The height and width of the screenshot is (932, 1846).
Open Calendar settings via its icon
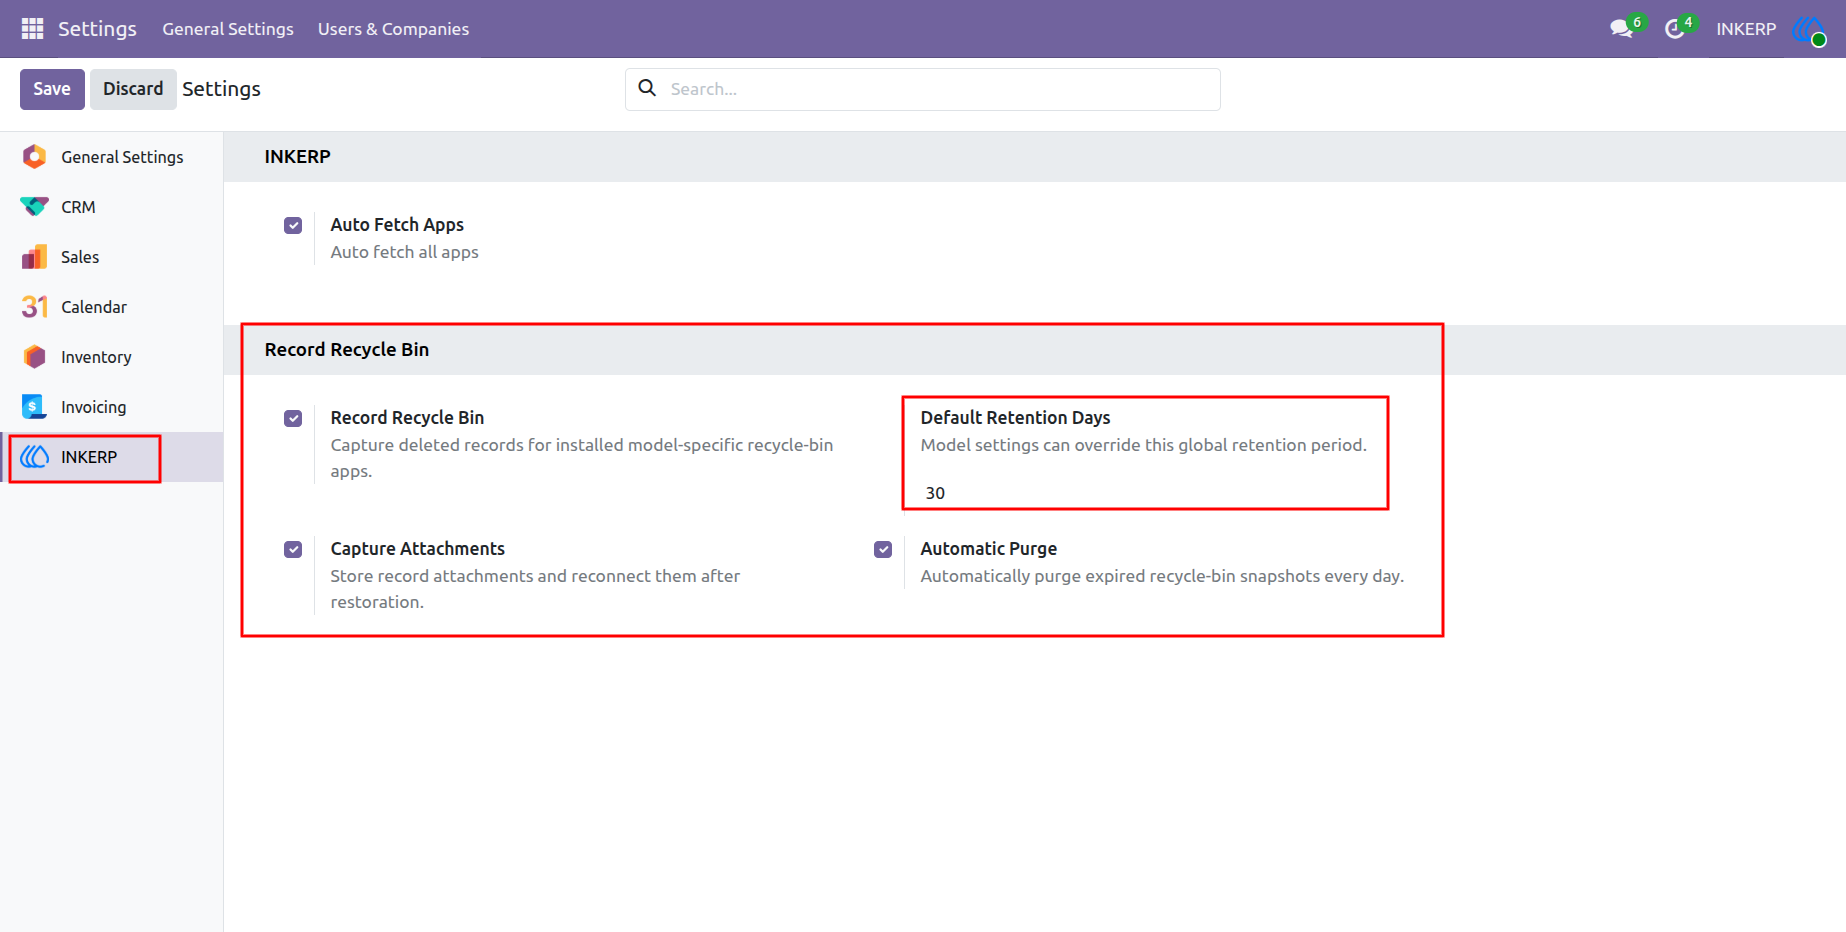[x=34, y=307]
